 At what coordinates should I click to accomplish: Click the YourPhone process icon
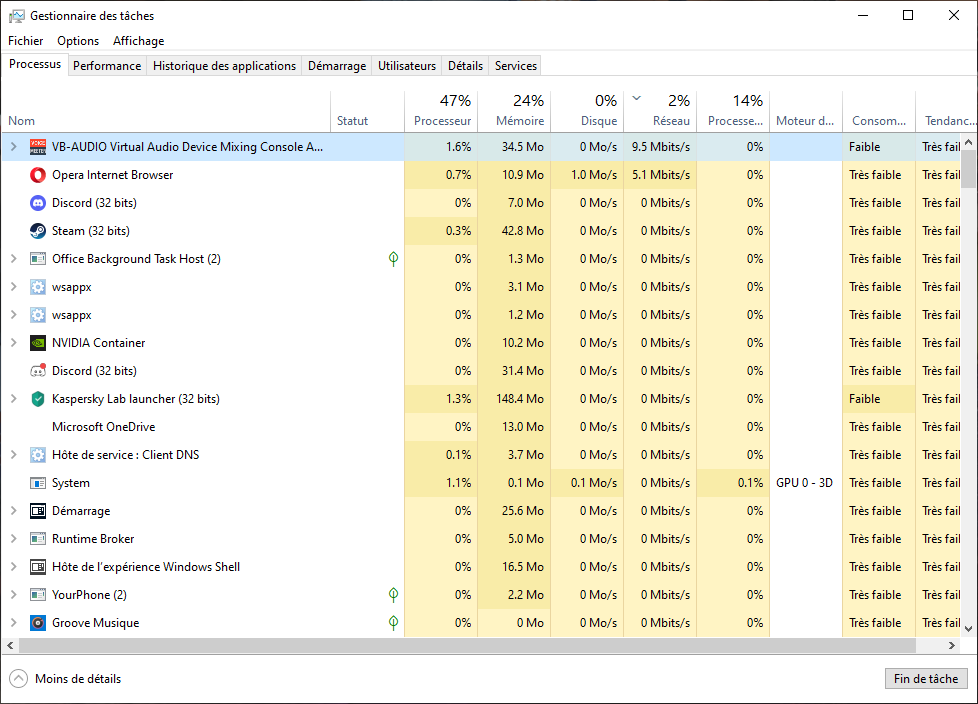(x=38, y=595)
